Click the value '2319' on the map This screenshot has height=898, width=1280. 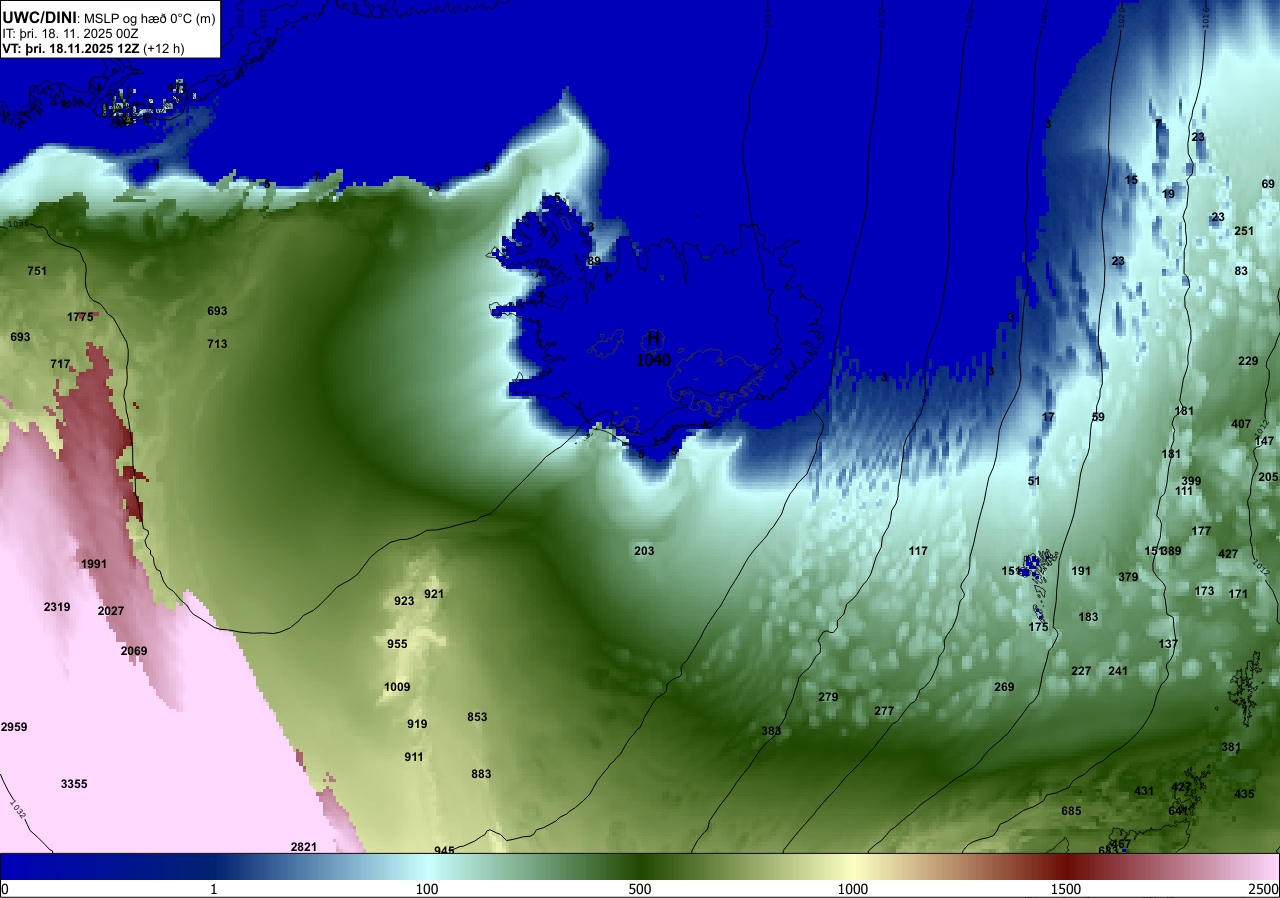[57, 607]
